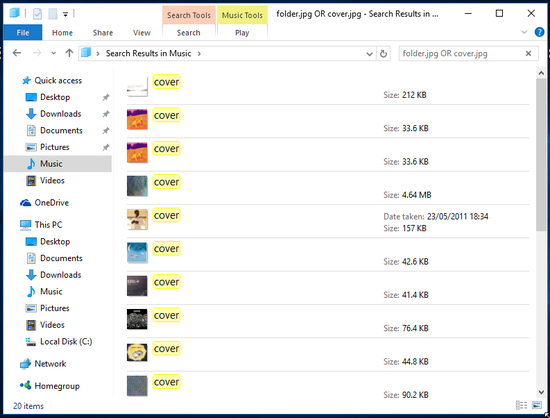550x418 pixels.
Task: Click the chevron after Search Results in Music
Action: point(199,54)
